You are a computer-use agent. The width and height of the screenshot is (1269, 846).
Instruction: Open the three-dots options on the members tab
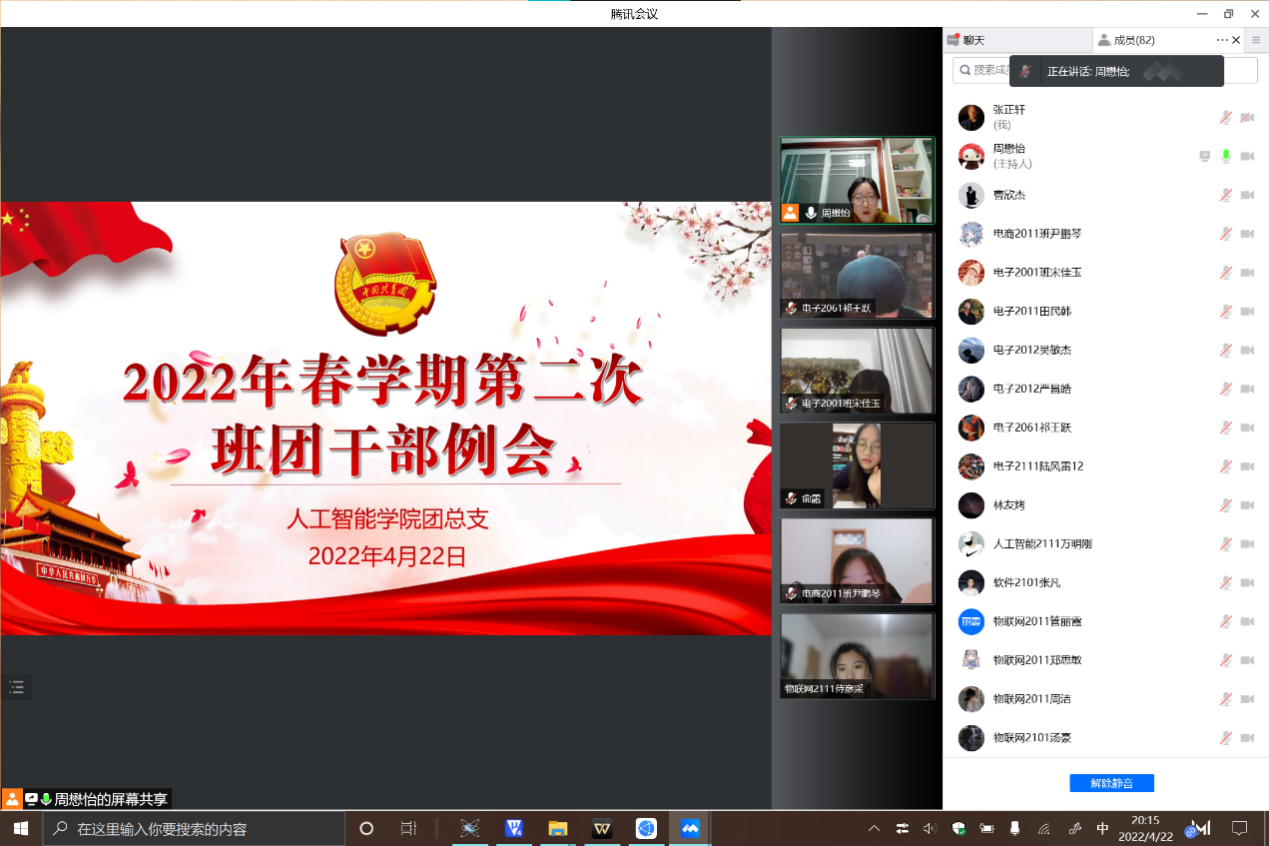click(1222, 40)
